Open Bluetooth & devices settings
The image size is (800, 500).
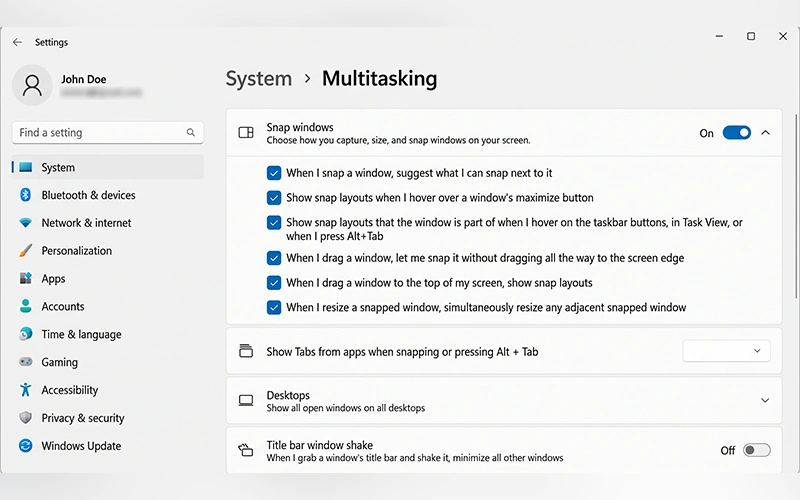point(108,195)
